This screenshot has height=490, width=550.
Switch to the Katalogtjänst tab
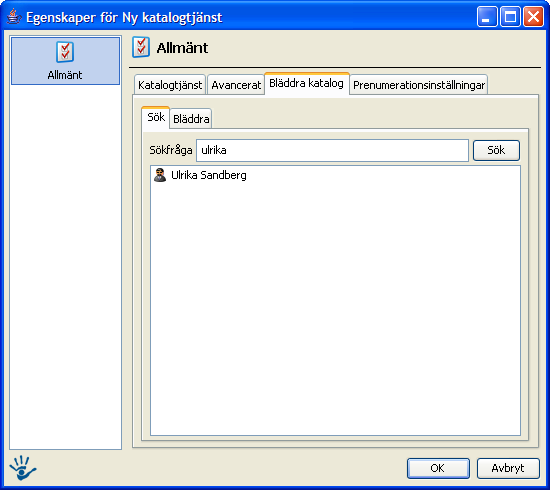coord(170,85)
